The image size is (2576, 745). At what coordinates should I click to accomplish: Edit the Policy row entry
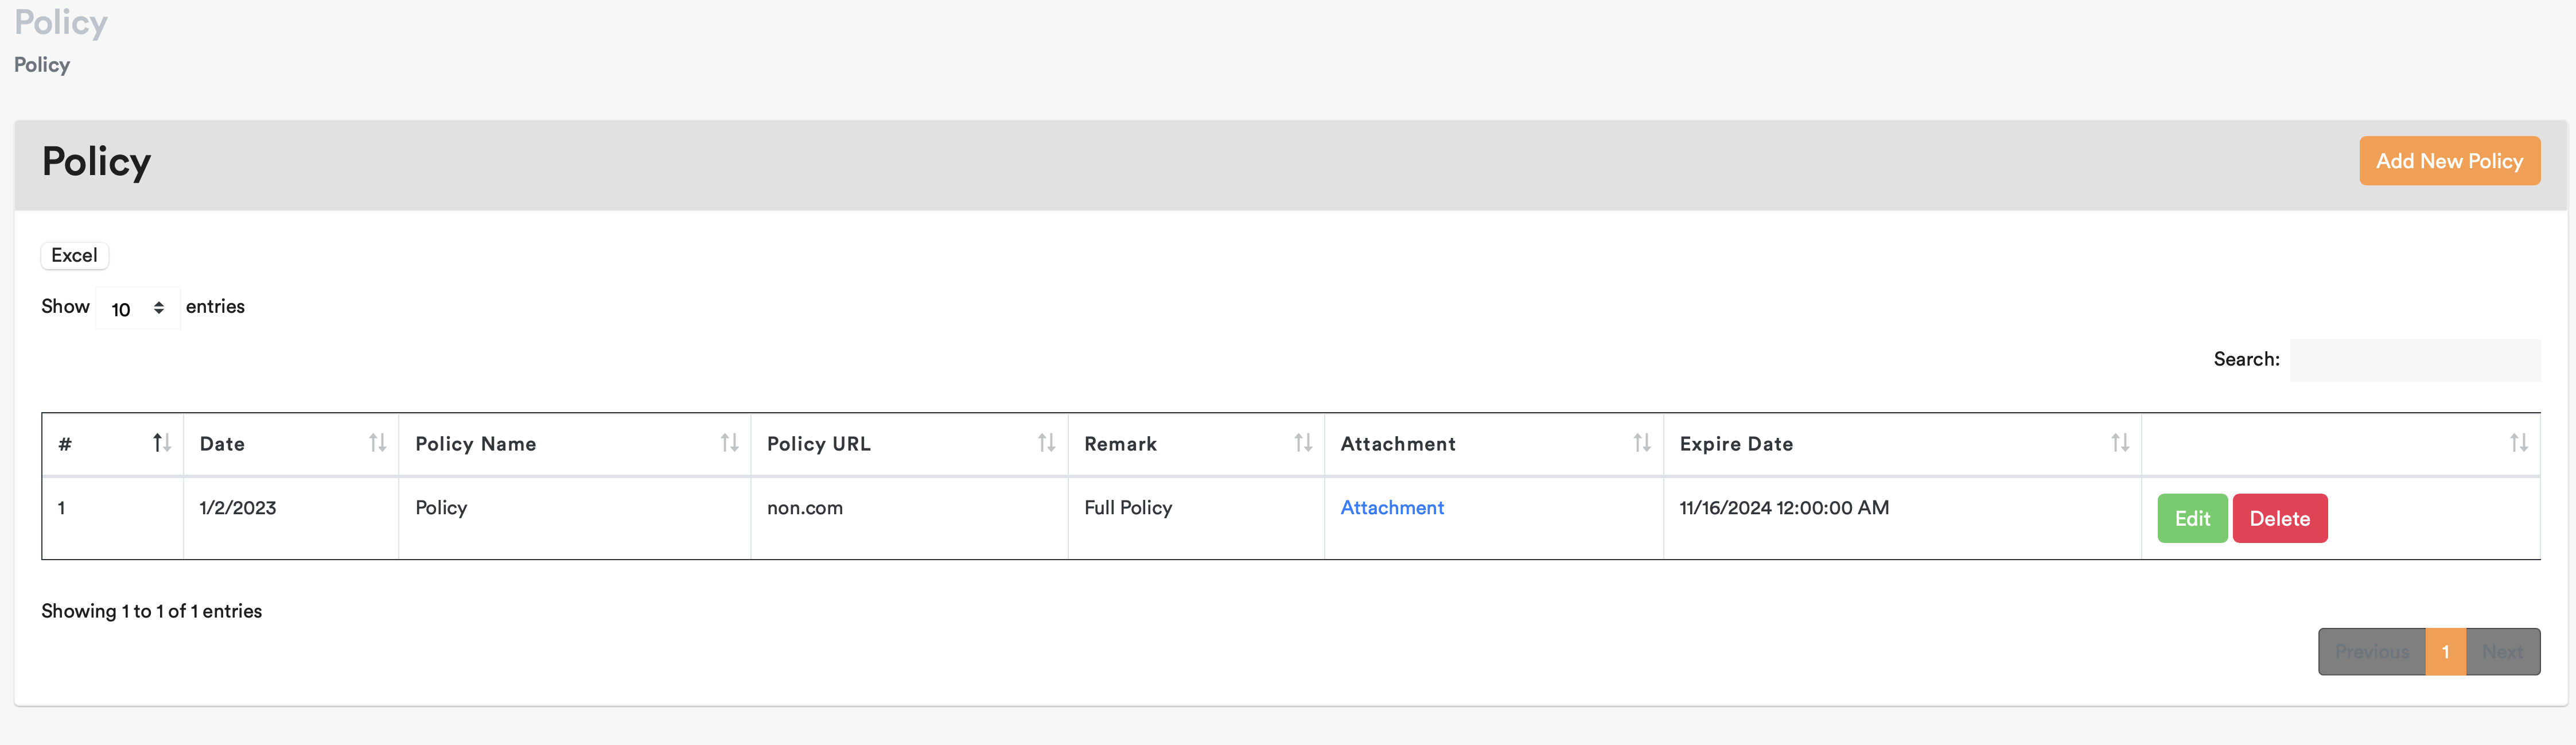tap(2191, 518)
